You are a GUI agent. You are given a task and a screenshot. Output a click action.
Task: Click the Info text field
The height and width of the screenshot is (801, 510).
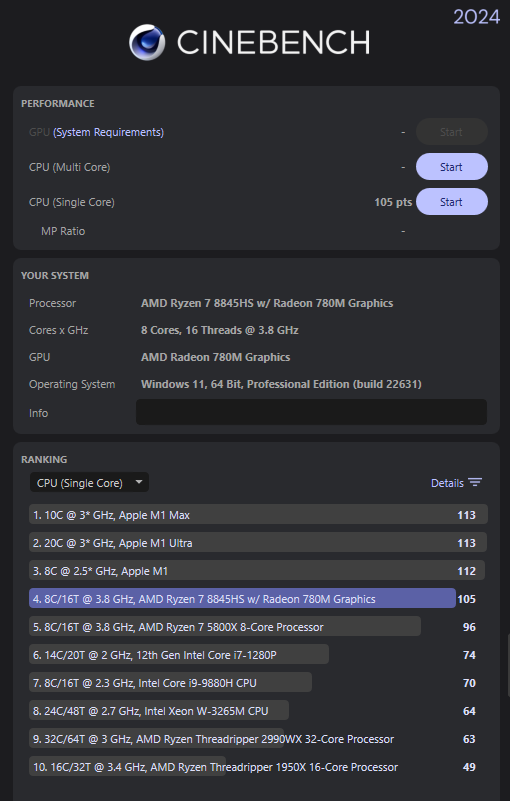click(311, 412)
